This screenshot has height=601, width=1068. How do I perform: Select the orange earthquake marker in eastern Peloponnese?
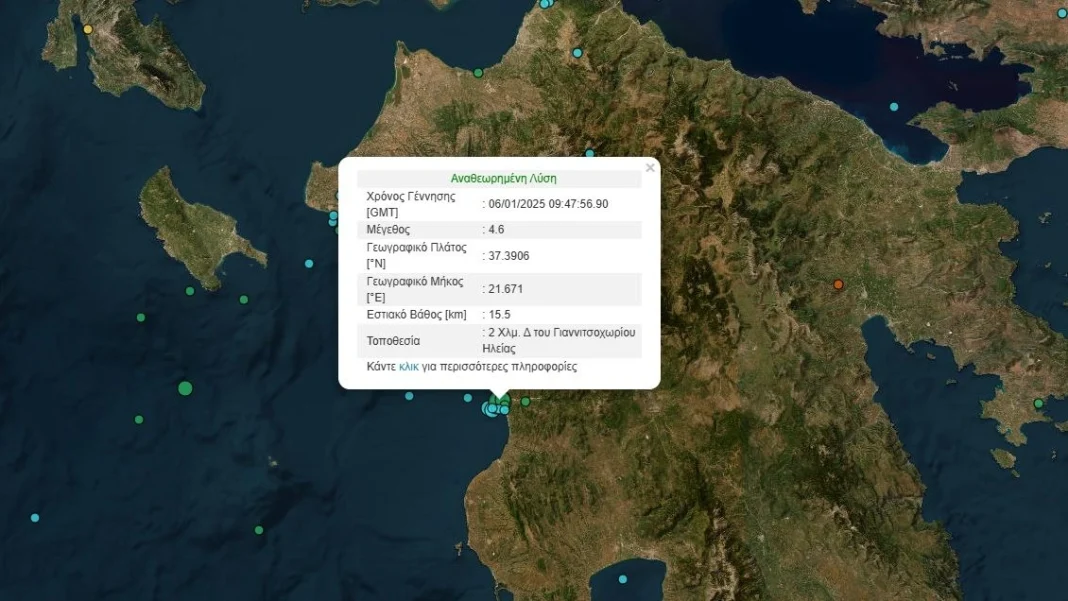838,284
